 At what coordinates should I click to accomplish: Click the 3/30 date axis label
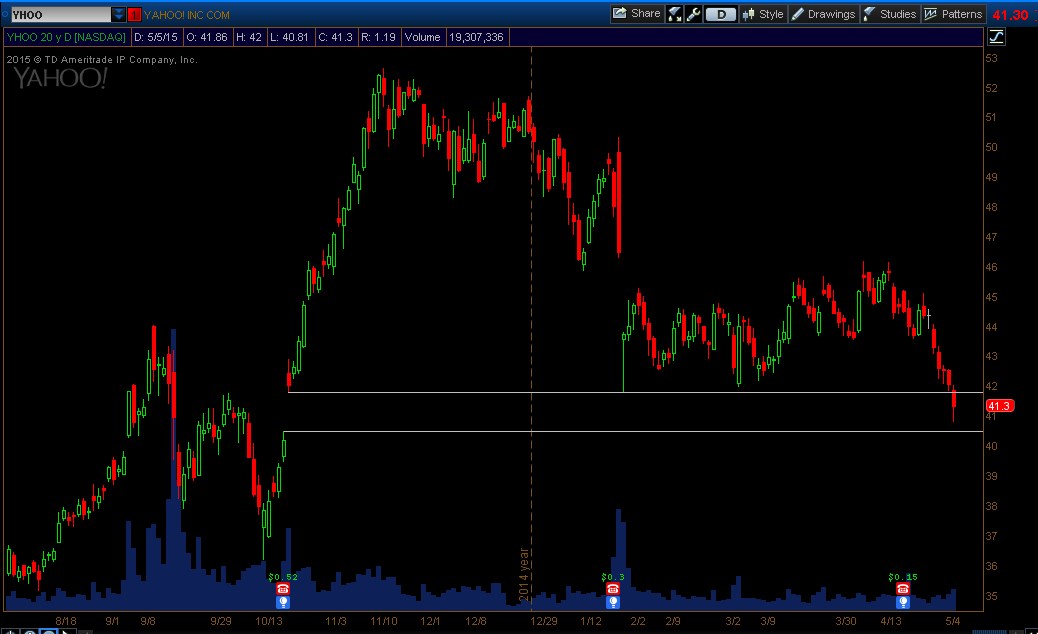click(x=845, y=621)
